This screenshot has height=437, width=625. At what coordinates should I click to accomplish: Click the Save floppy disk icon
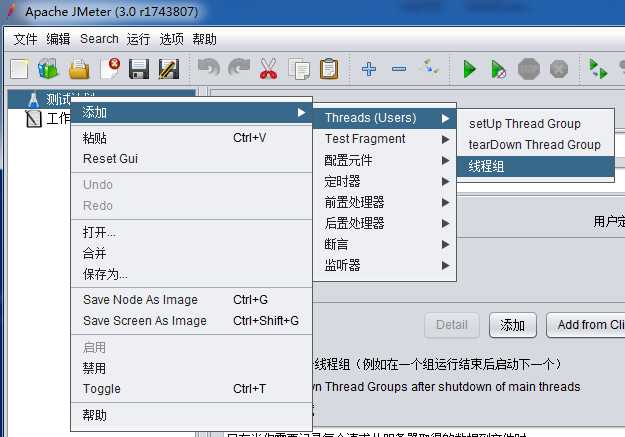pyautogui.click(x=139, y=69)
